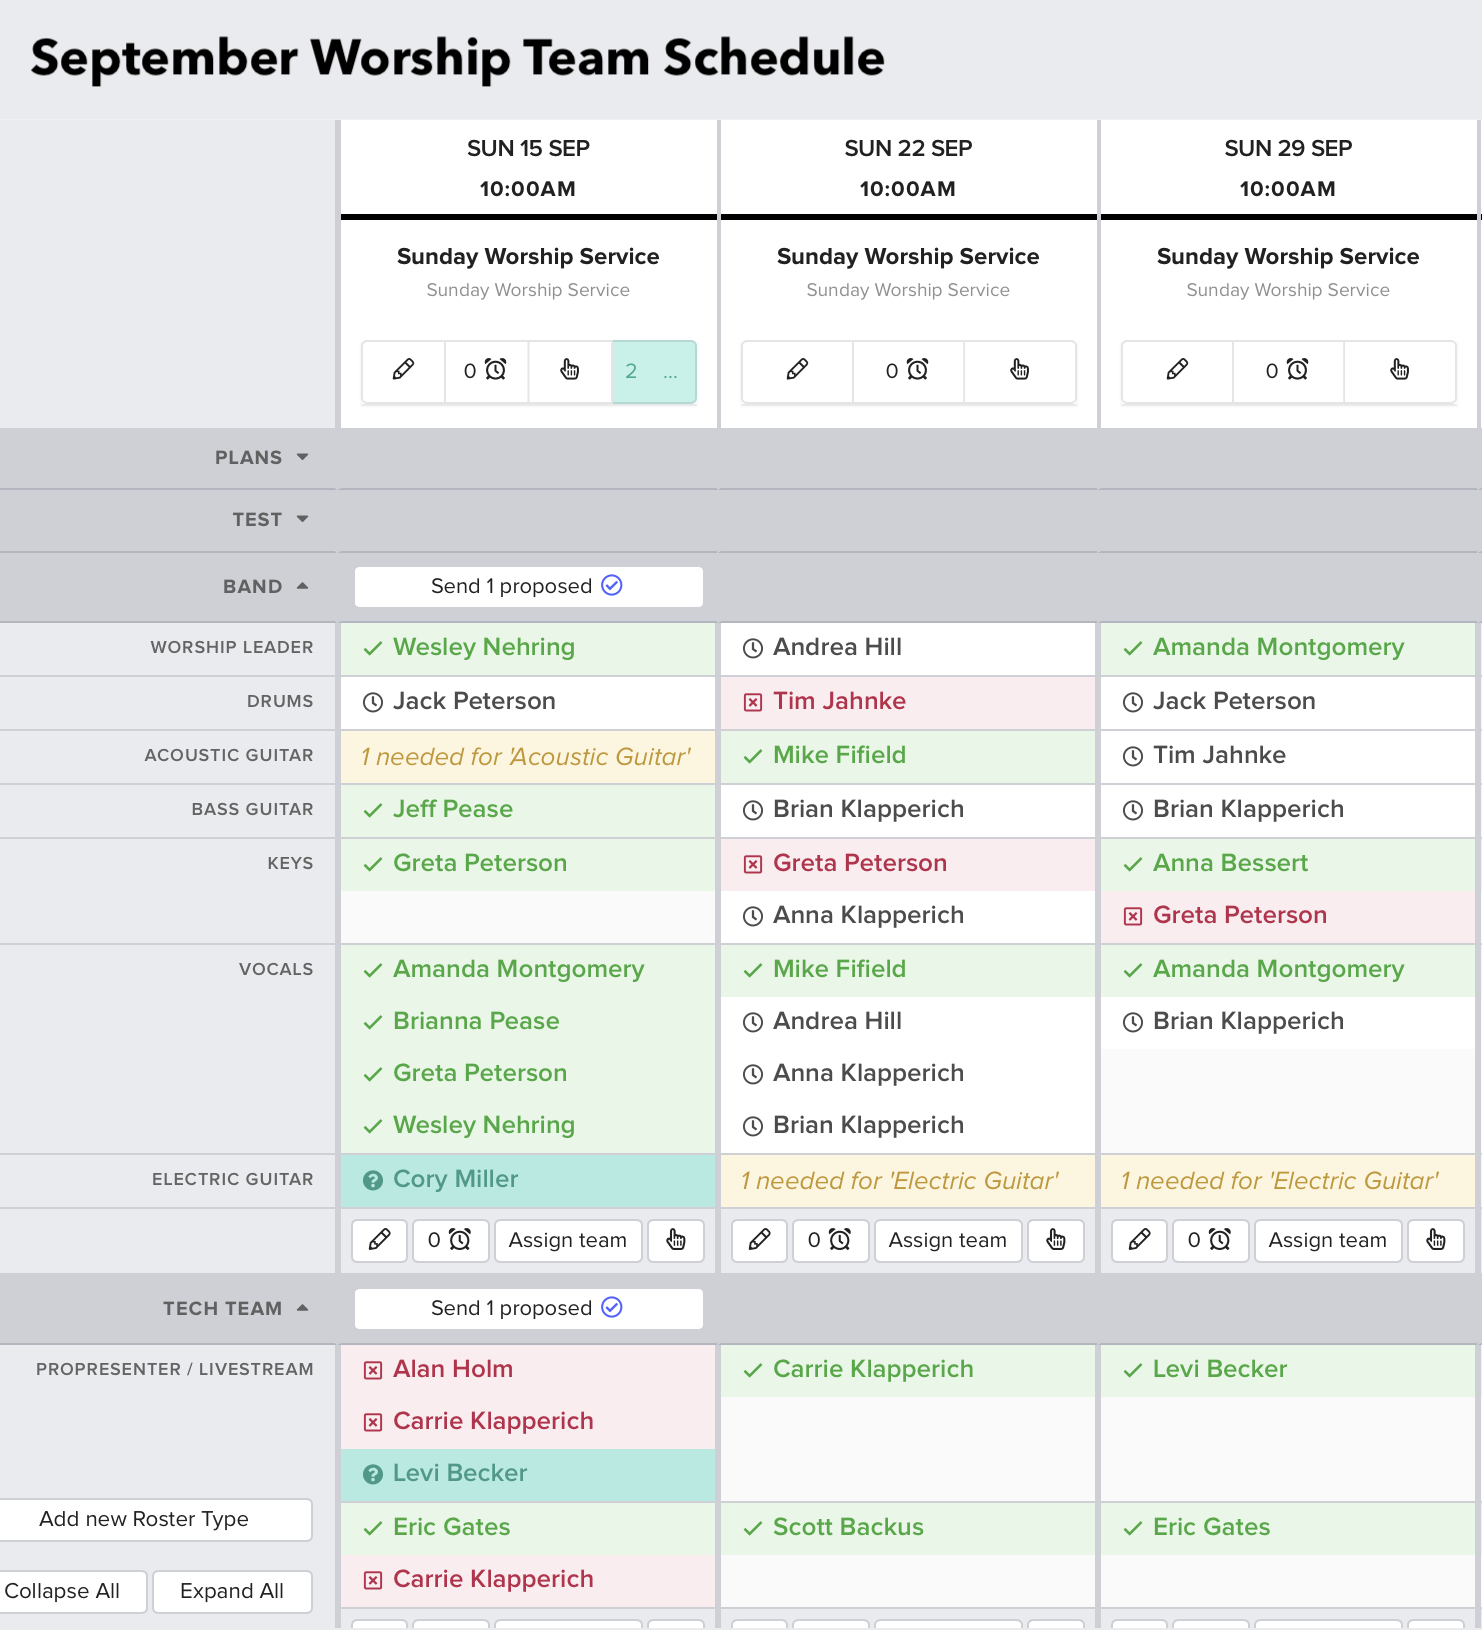Click Band pencil edit icon under Sun 22 Sep
The width and height of the screenshot is (1482, 1630).
760,1240
